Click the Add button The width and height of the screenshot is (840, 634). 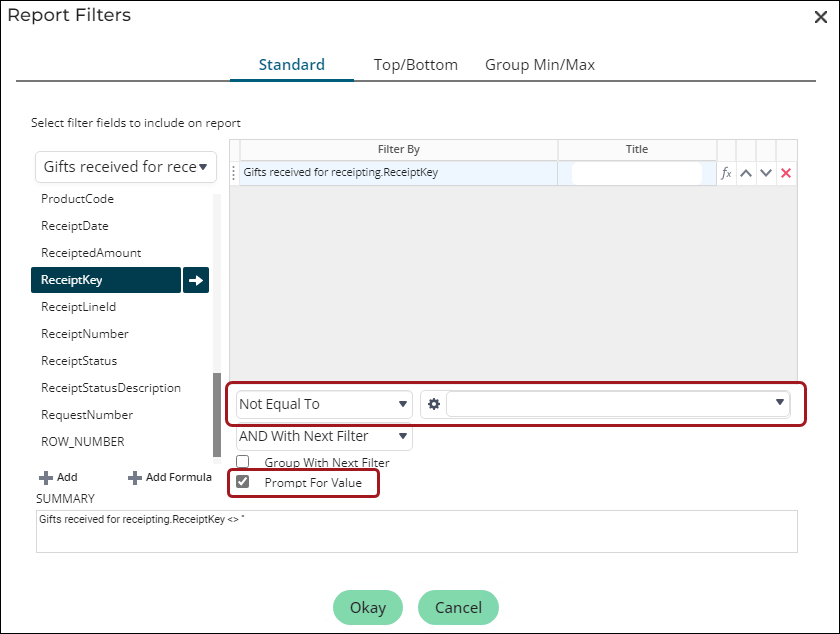(58, 477)
